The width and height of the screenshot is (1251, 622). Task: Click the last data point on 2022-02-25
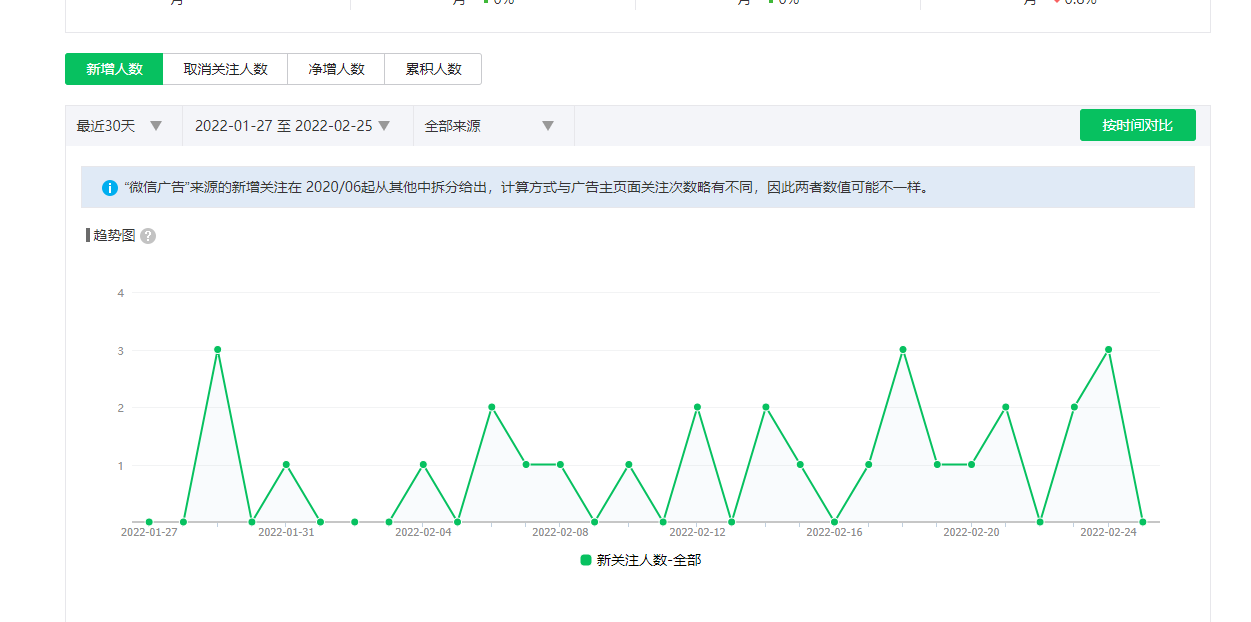click(x=1142, y=522)
